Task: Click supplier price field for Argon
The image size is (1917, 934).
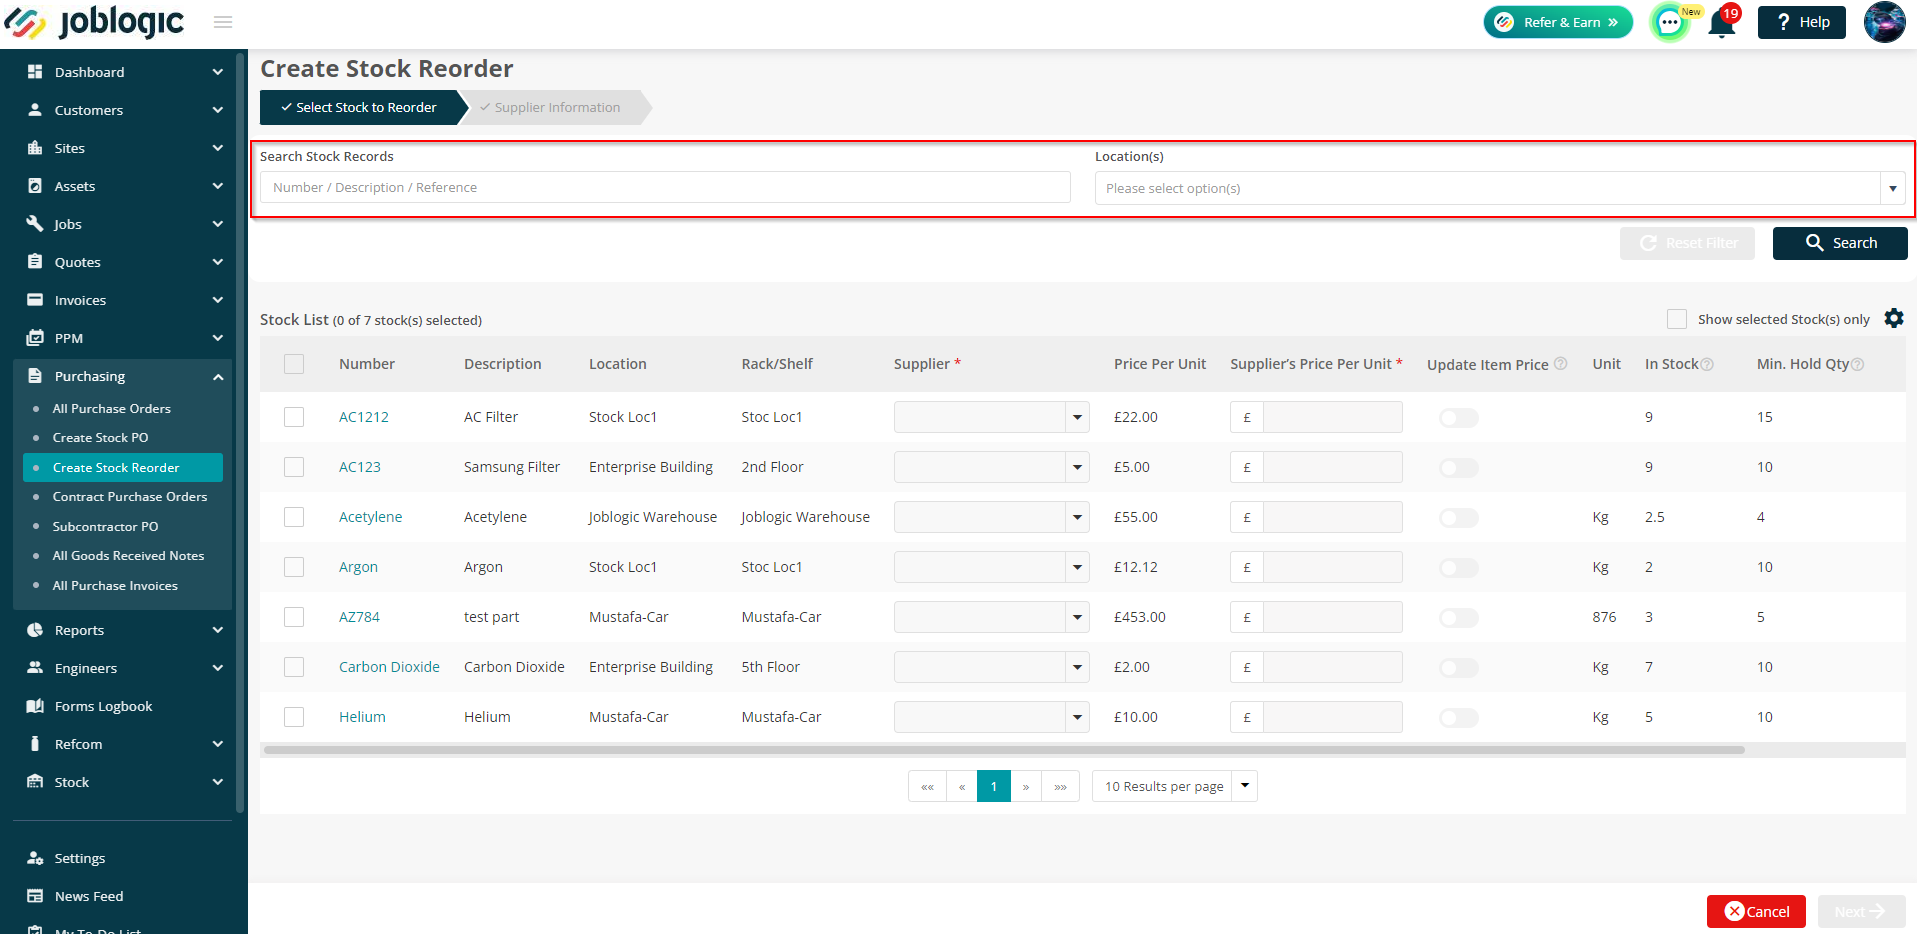Action: coord(1332,567)
